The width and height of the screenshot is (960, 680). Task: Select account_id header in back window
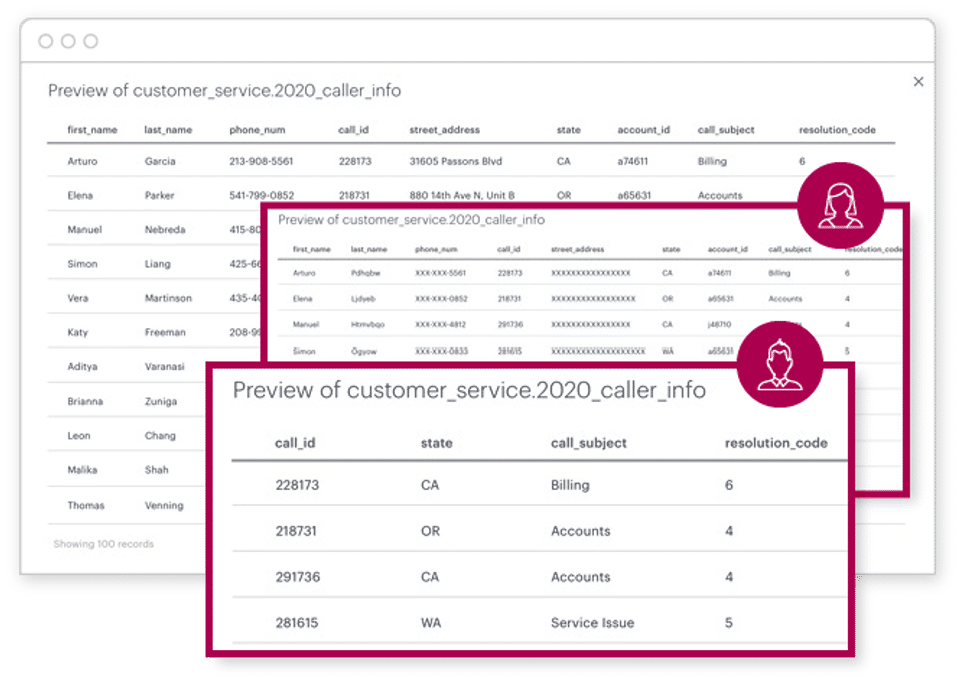point(643,130)
